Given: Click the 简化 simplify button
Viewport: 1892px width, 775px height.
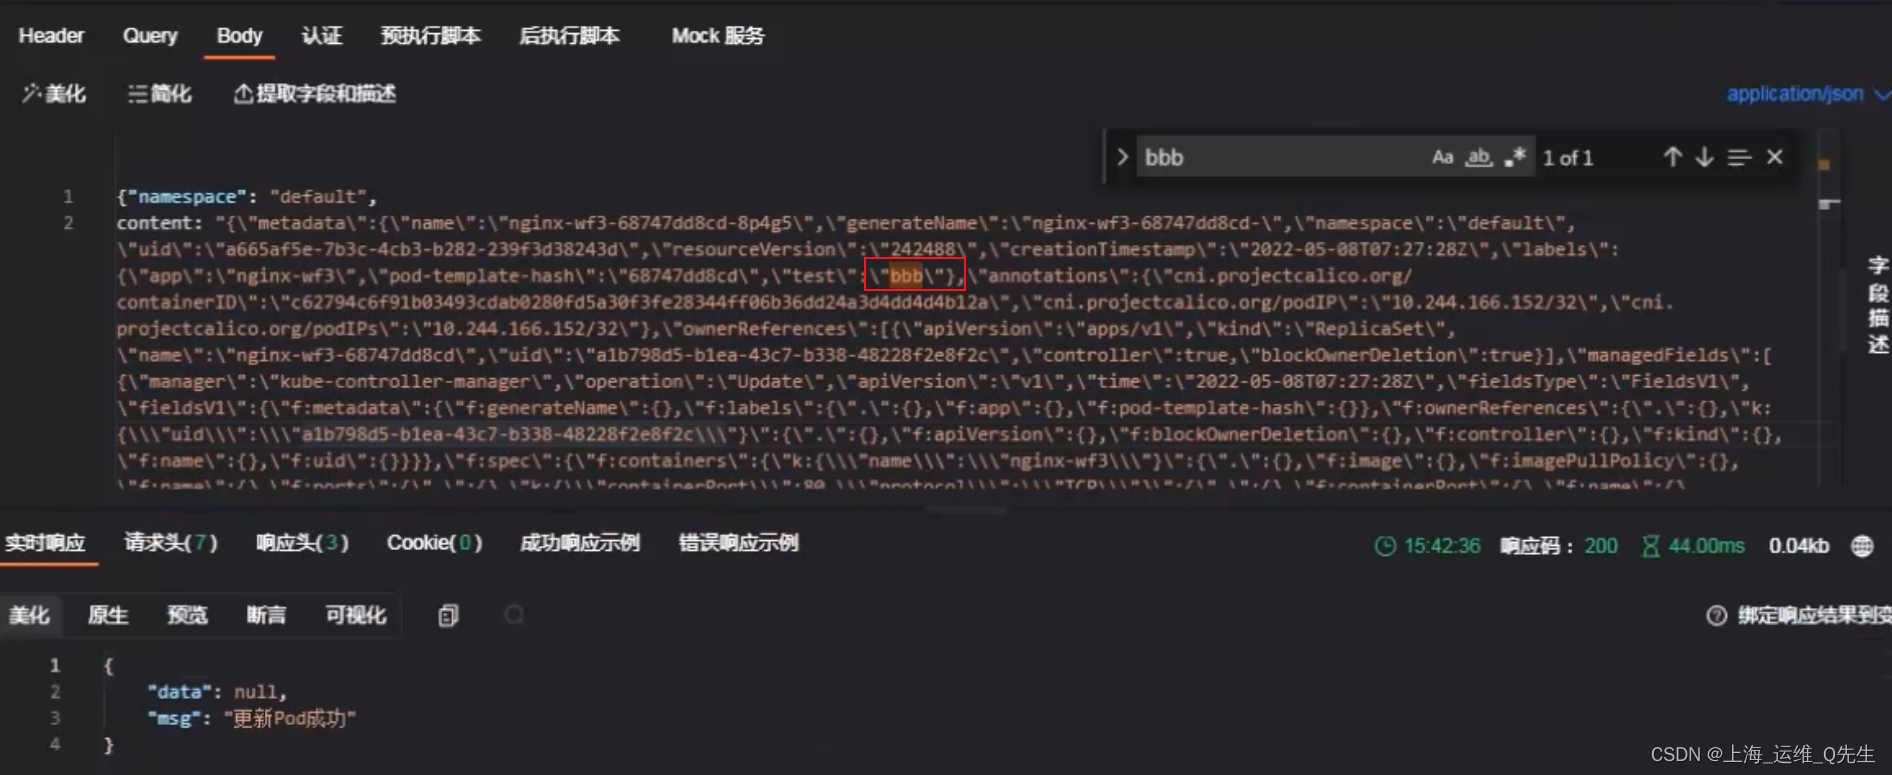Looking at the screenshot, I should (159, 94).
